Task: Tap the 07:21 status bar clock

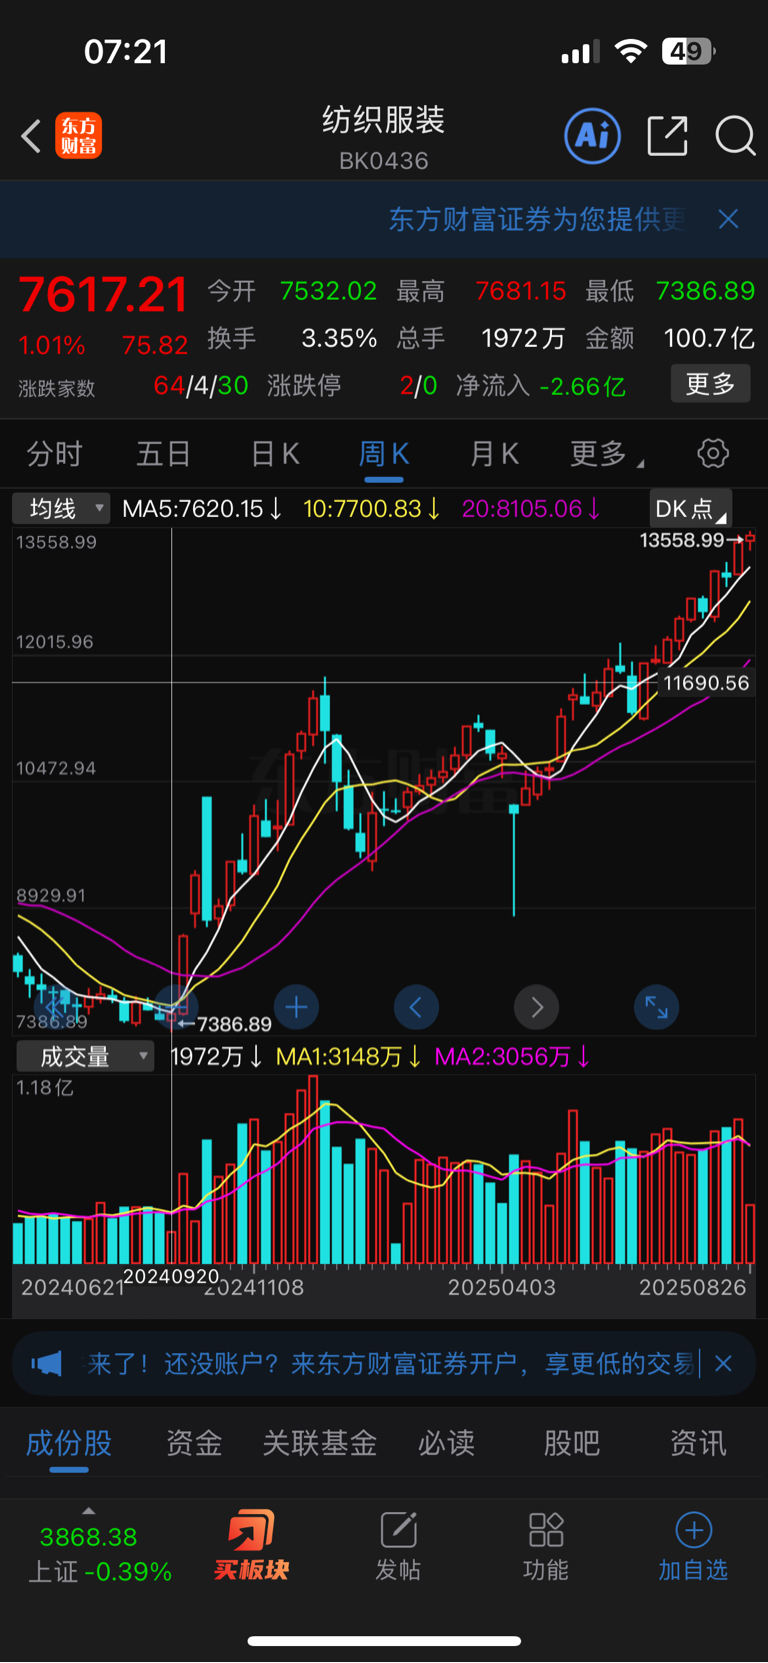Action: tap(126, 51)
